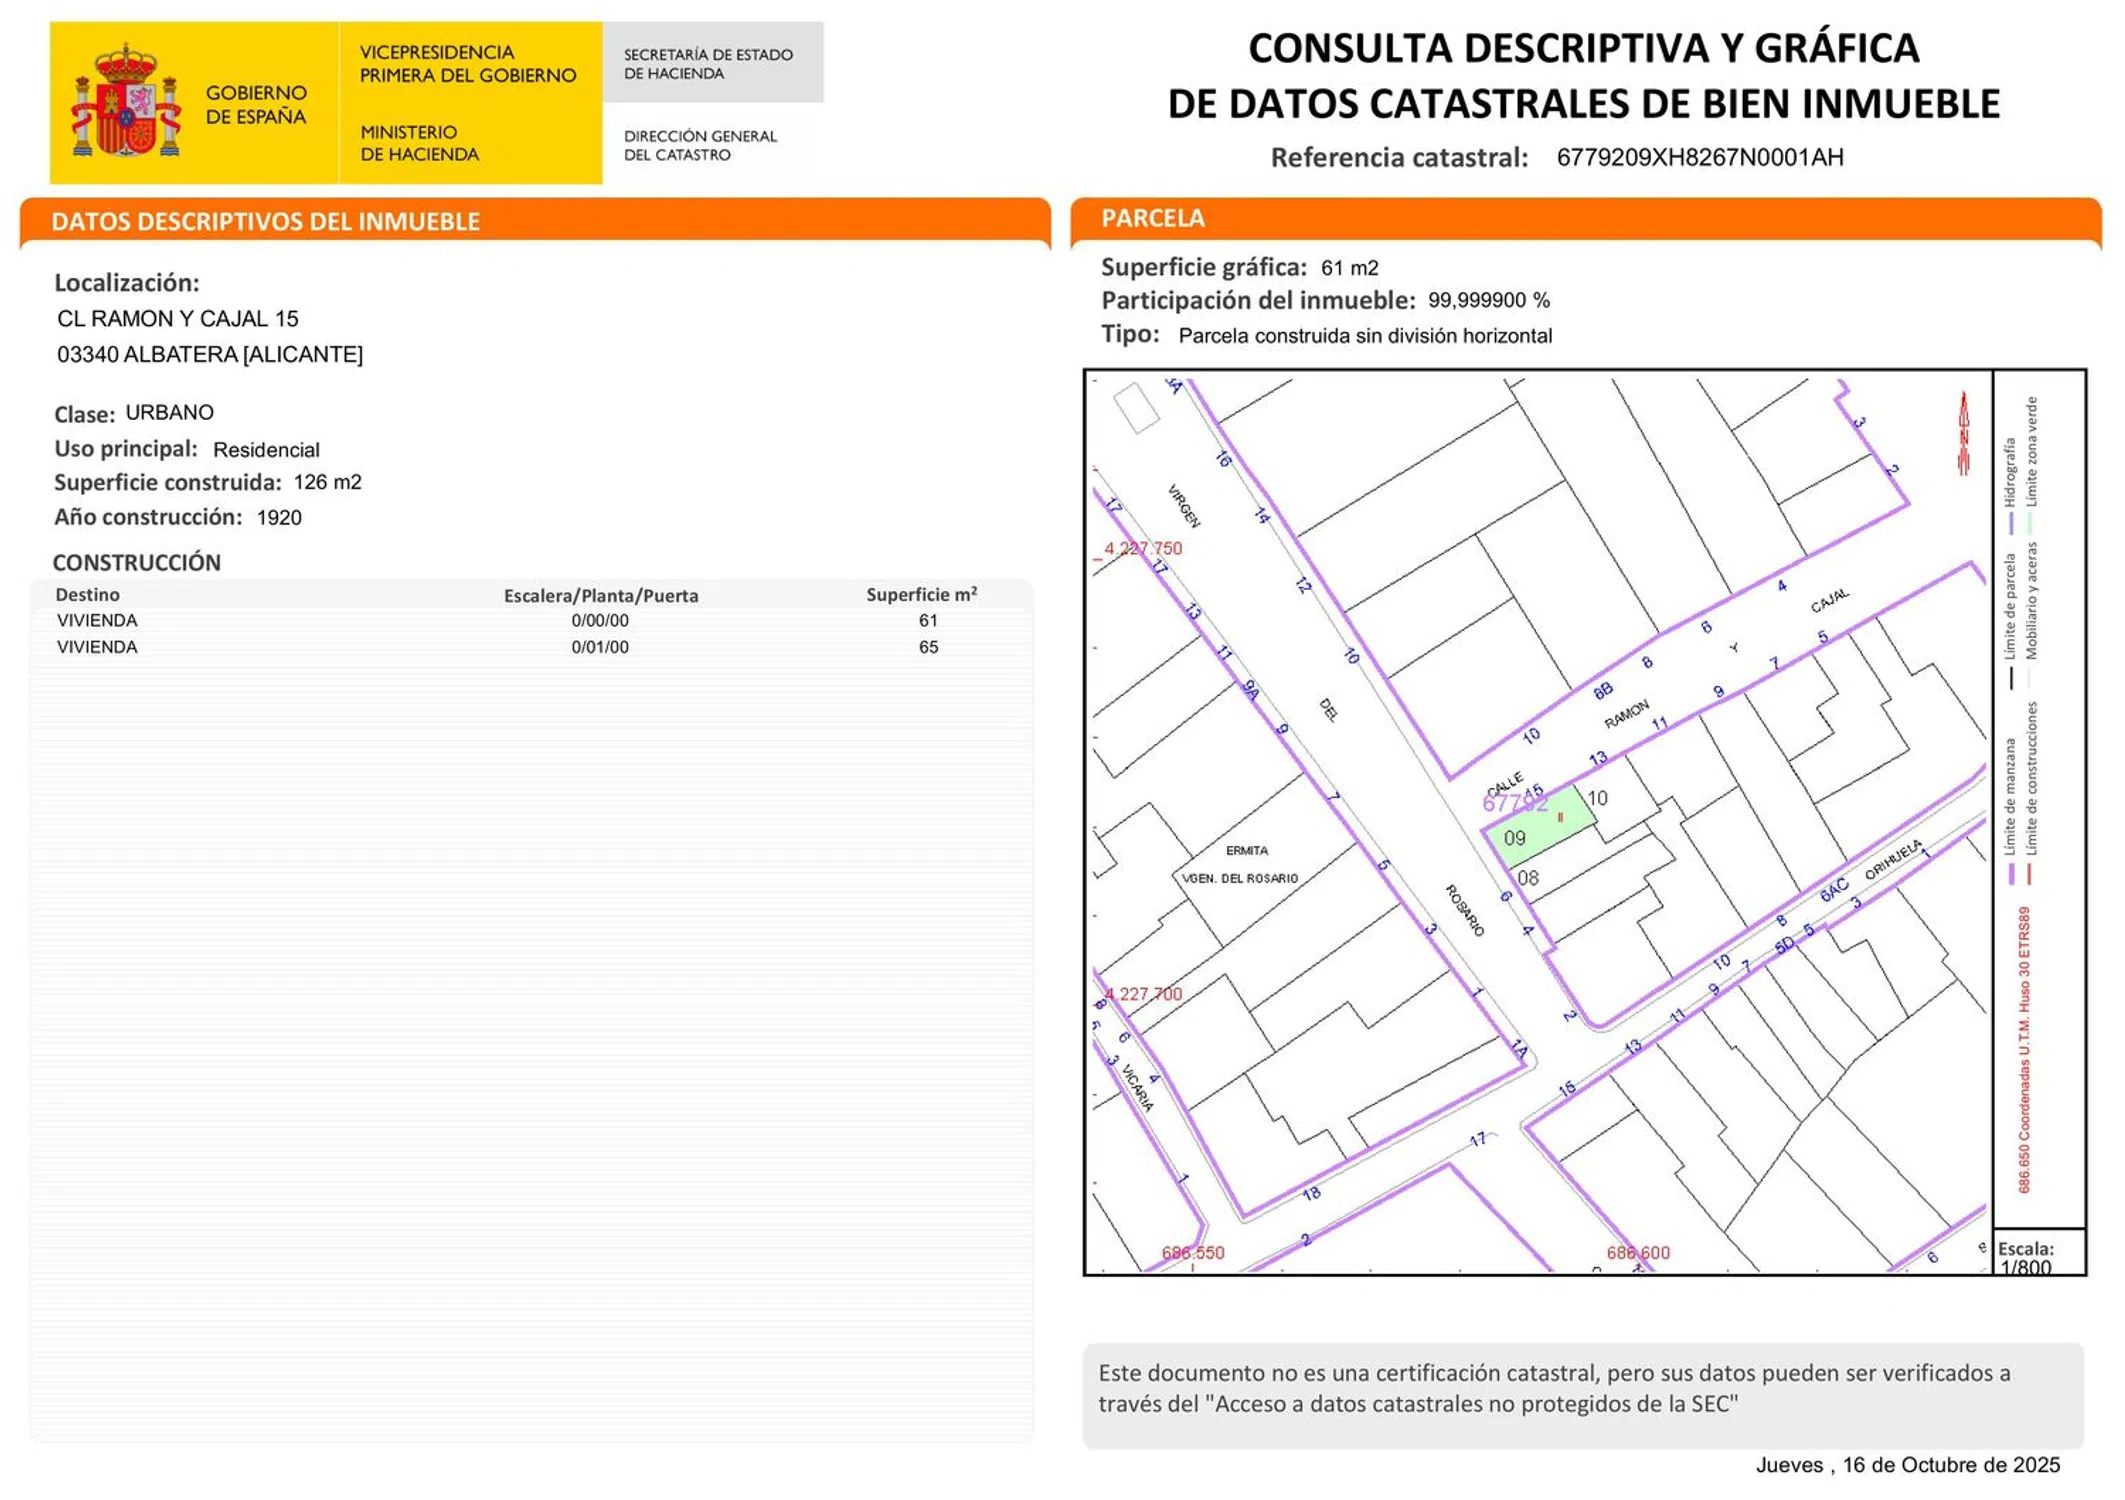Click the green highlighted parcel 09

[x=1536, y=828]
